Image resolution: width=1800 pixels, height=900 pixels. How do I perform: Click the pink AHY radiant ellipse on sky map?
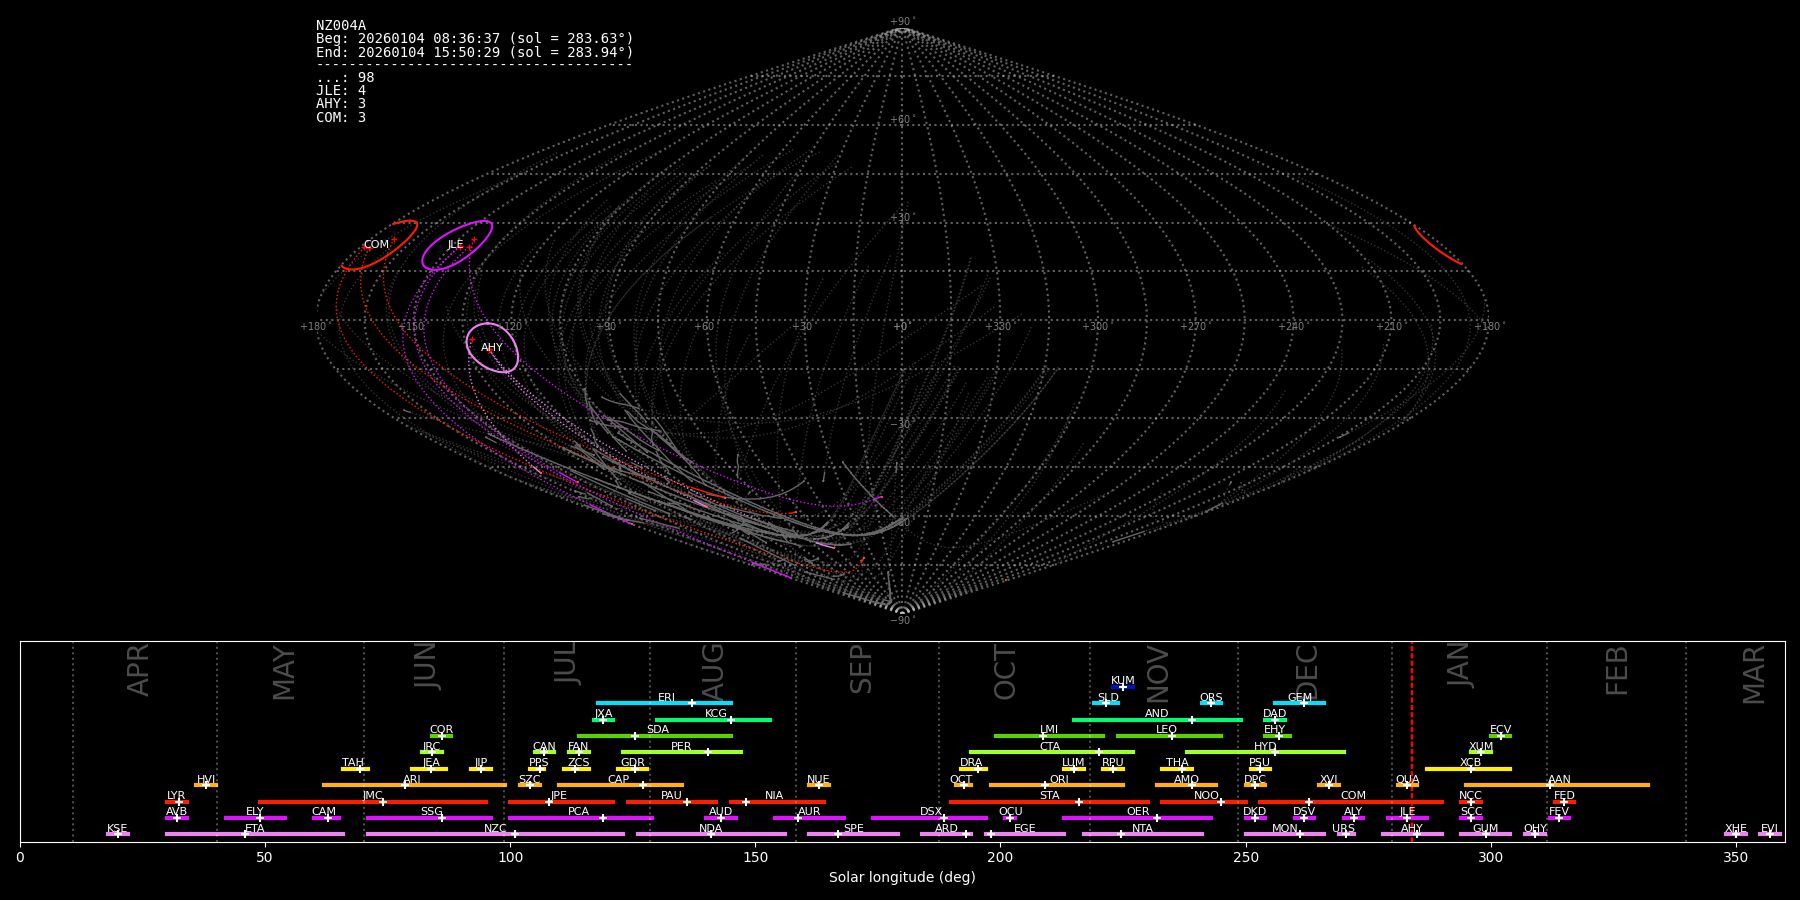pos(492,347)
